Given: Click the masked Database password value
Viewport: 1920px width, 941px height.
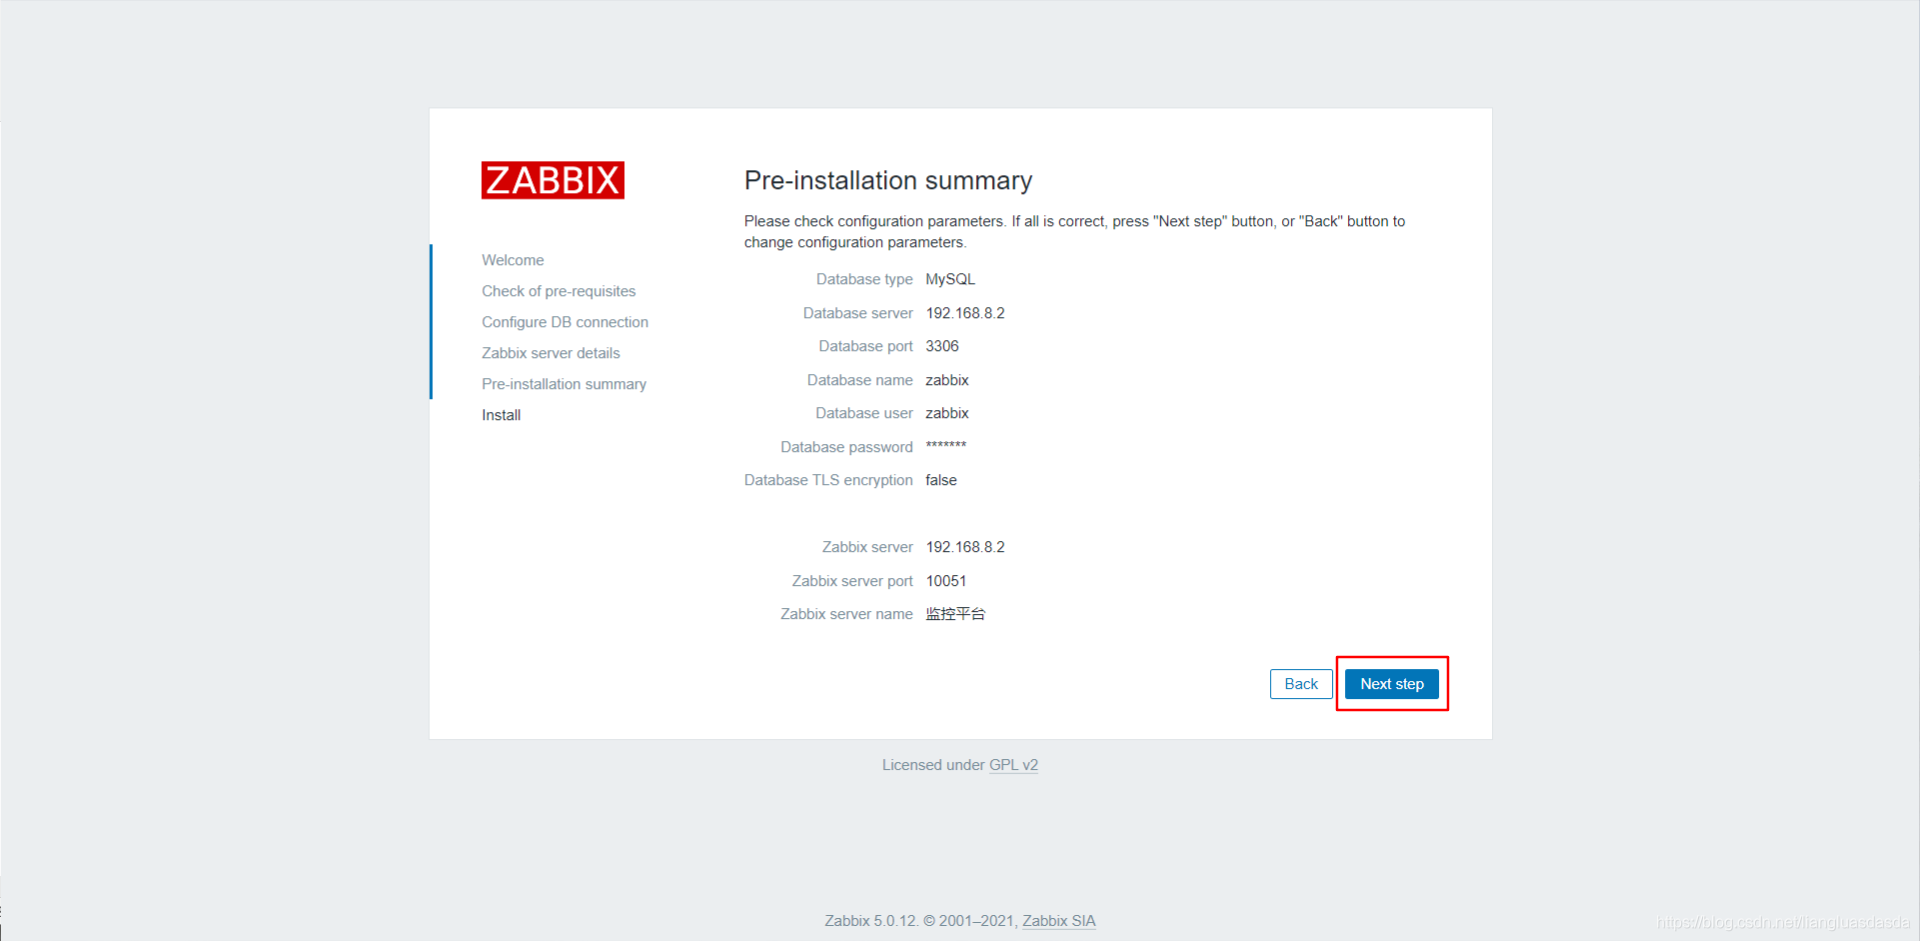Looking at the screenshot, I should [946, 446].
